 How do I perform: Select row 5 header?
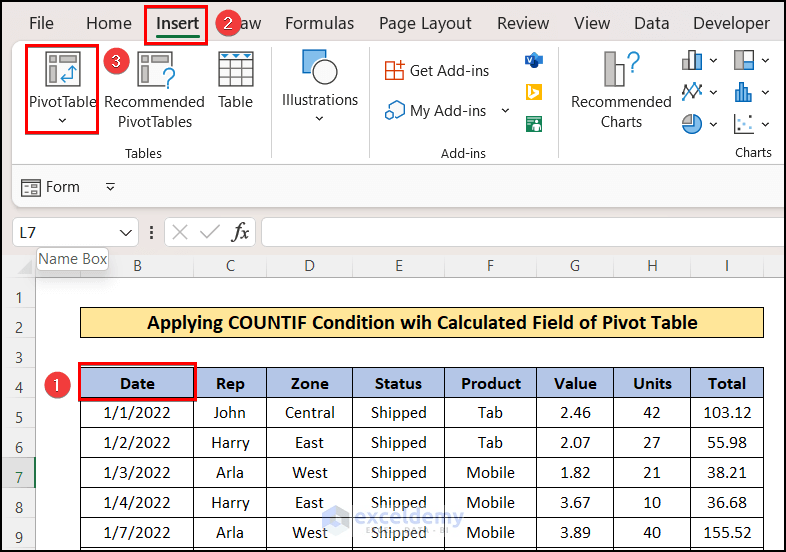click(19, 417)
